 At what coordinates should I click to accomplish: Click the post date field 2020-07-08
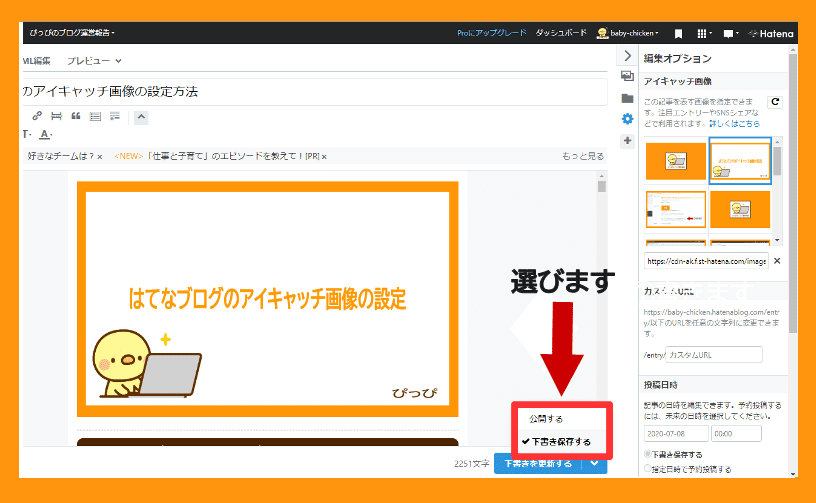(676, 433)
